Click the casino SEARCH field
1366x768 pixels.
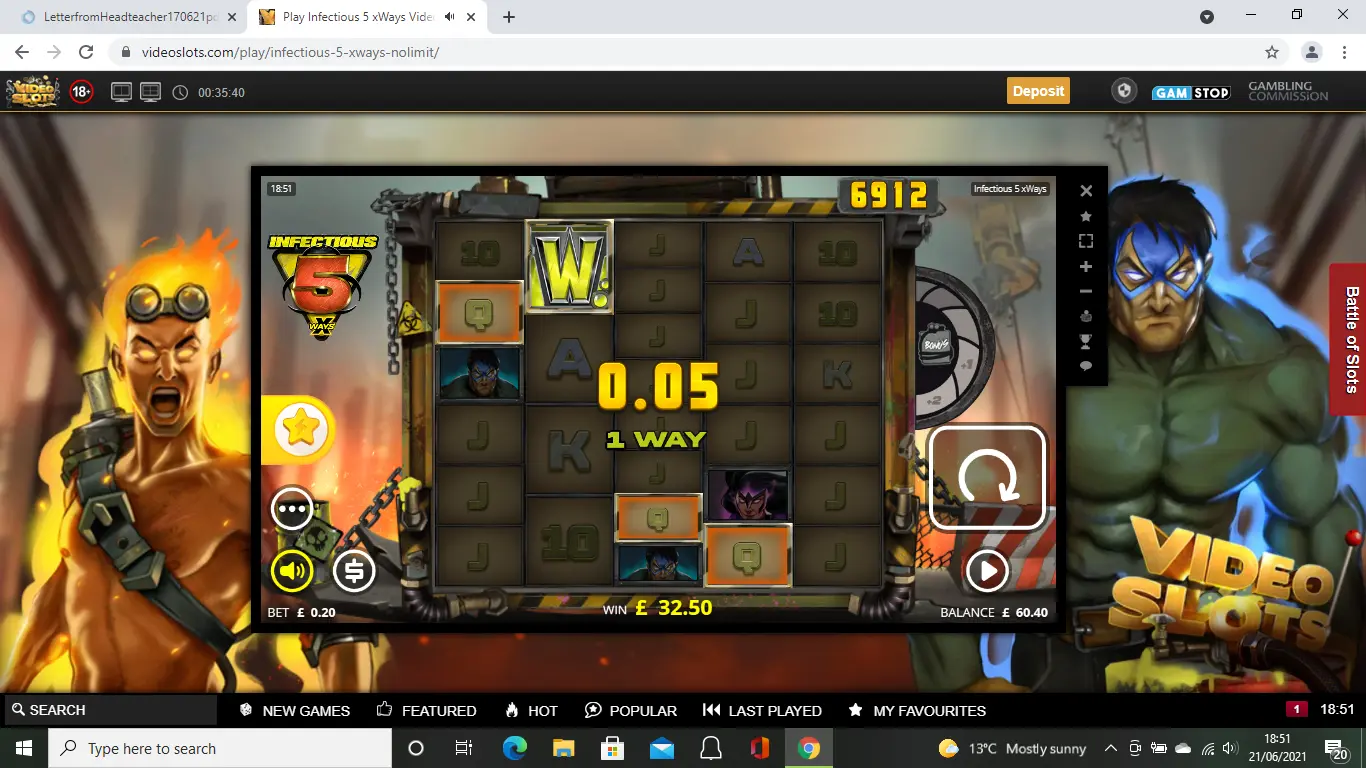tap(110, 710)
